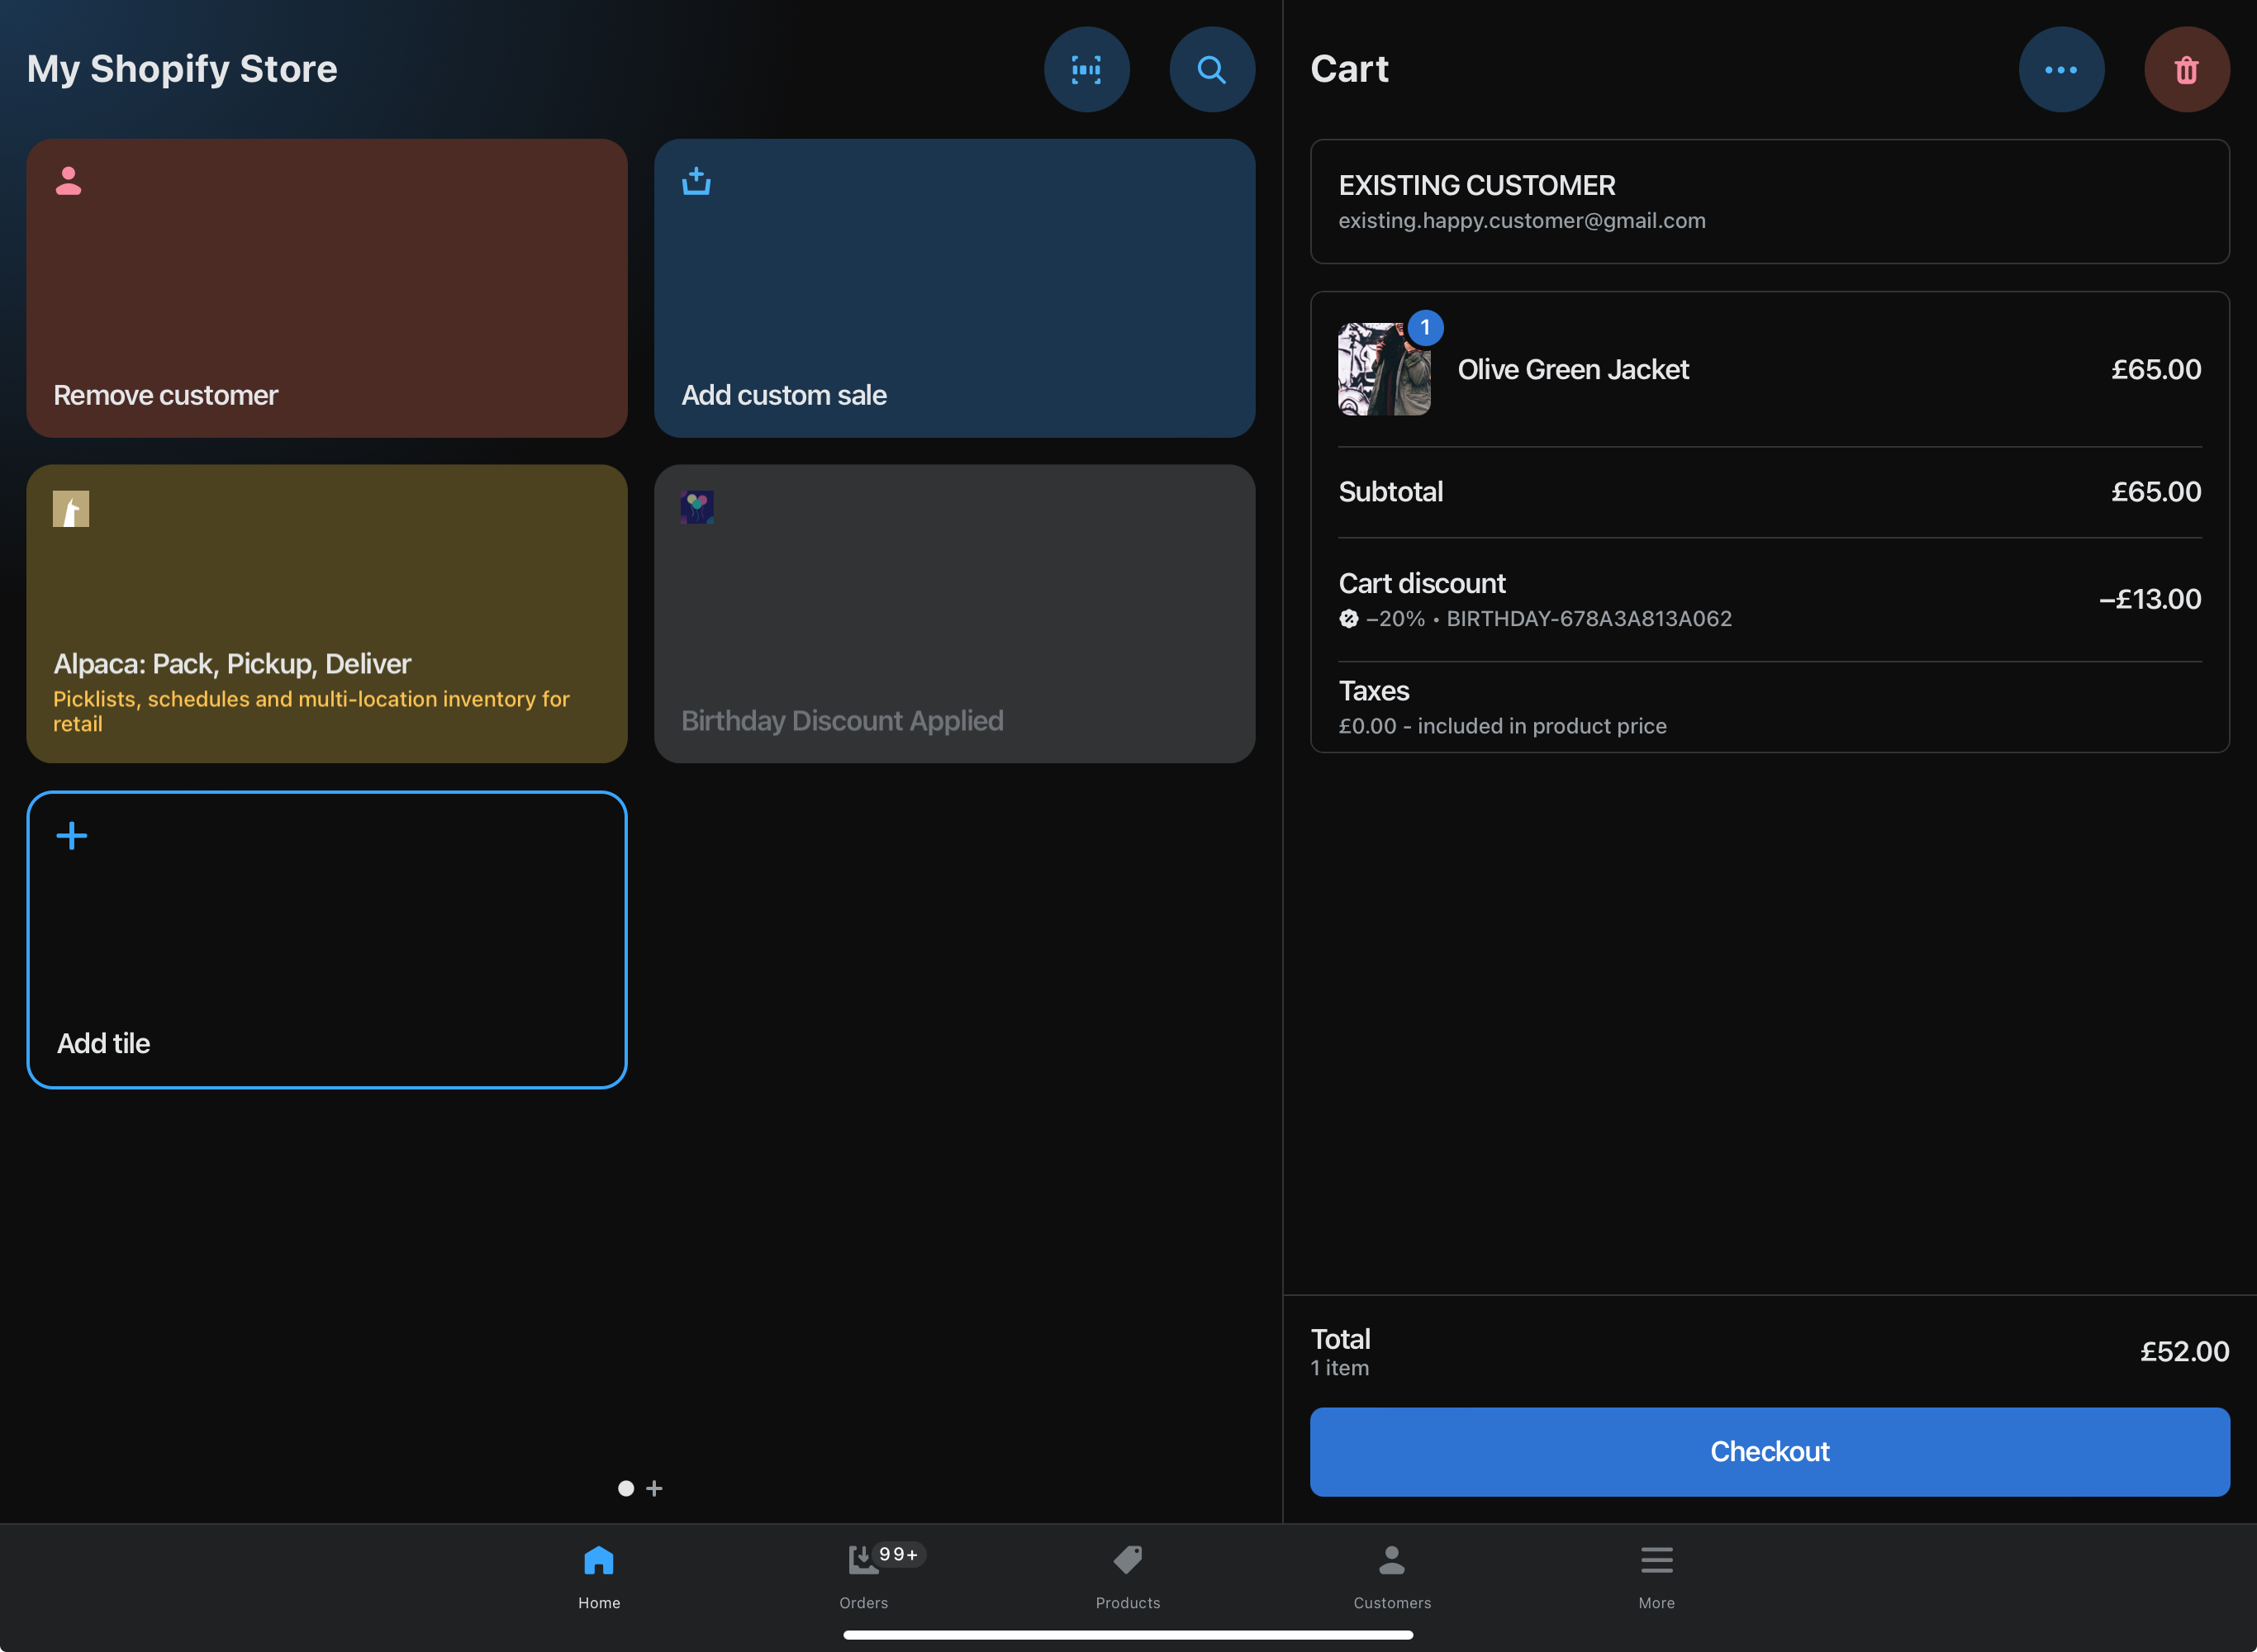This screenshot has width=2257, height=1652.
Task: Tap Olive Green Jacket thumbnail
Action: coord(1384,369)
